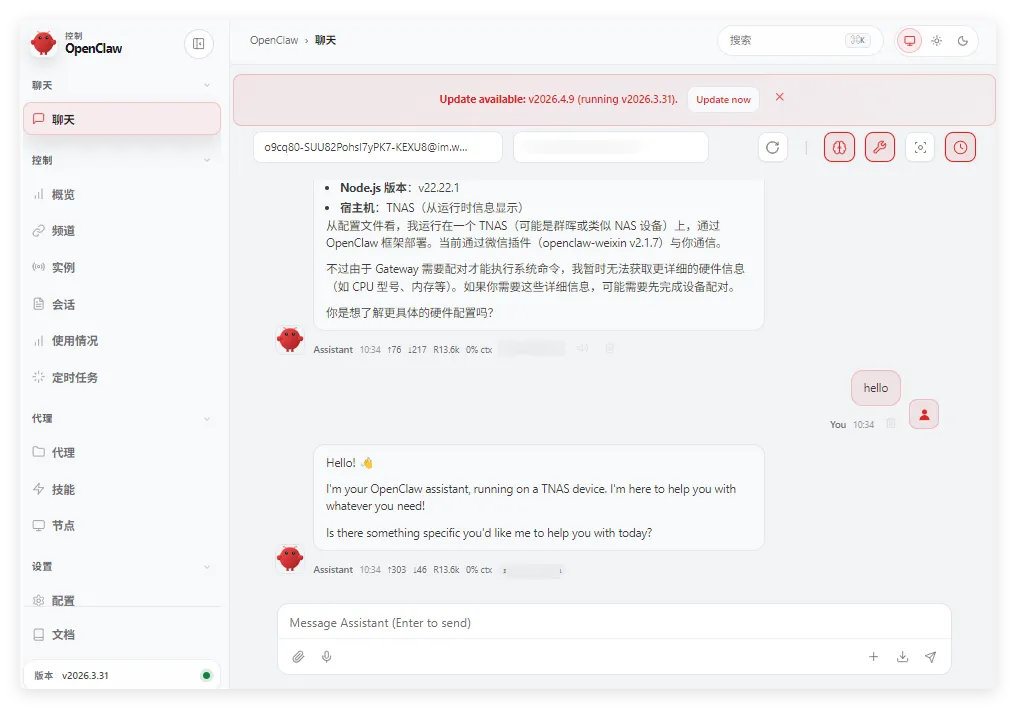Collapse the 设置 sidebar section chevron
Image resolution: width=1015 pixels, height=708 pixels.
pos(207,567)
